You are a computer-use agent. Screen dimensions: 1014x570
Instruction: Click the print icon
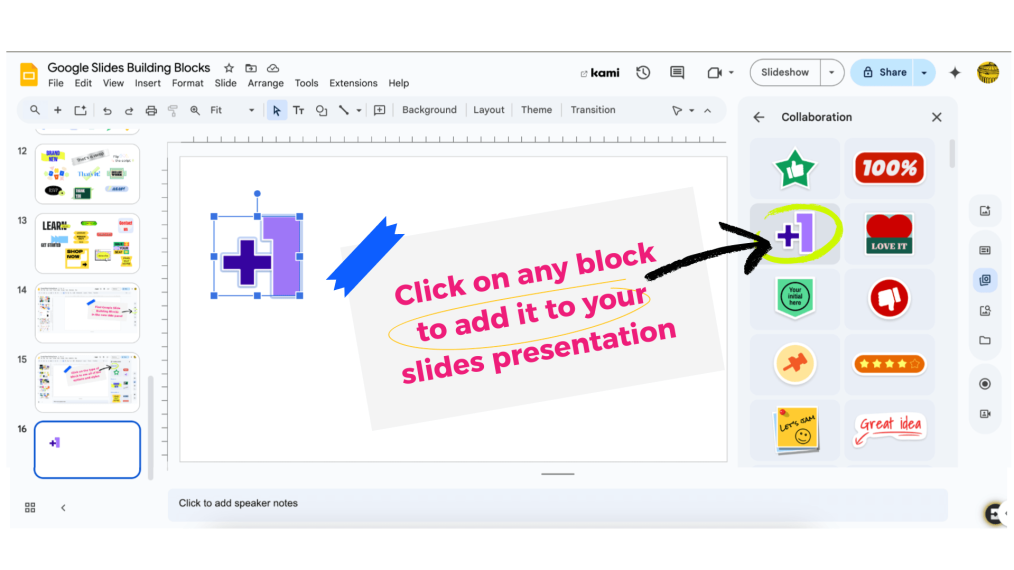[151, 111]
